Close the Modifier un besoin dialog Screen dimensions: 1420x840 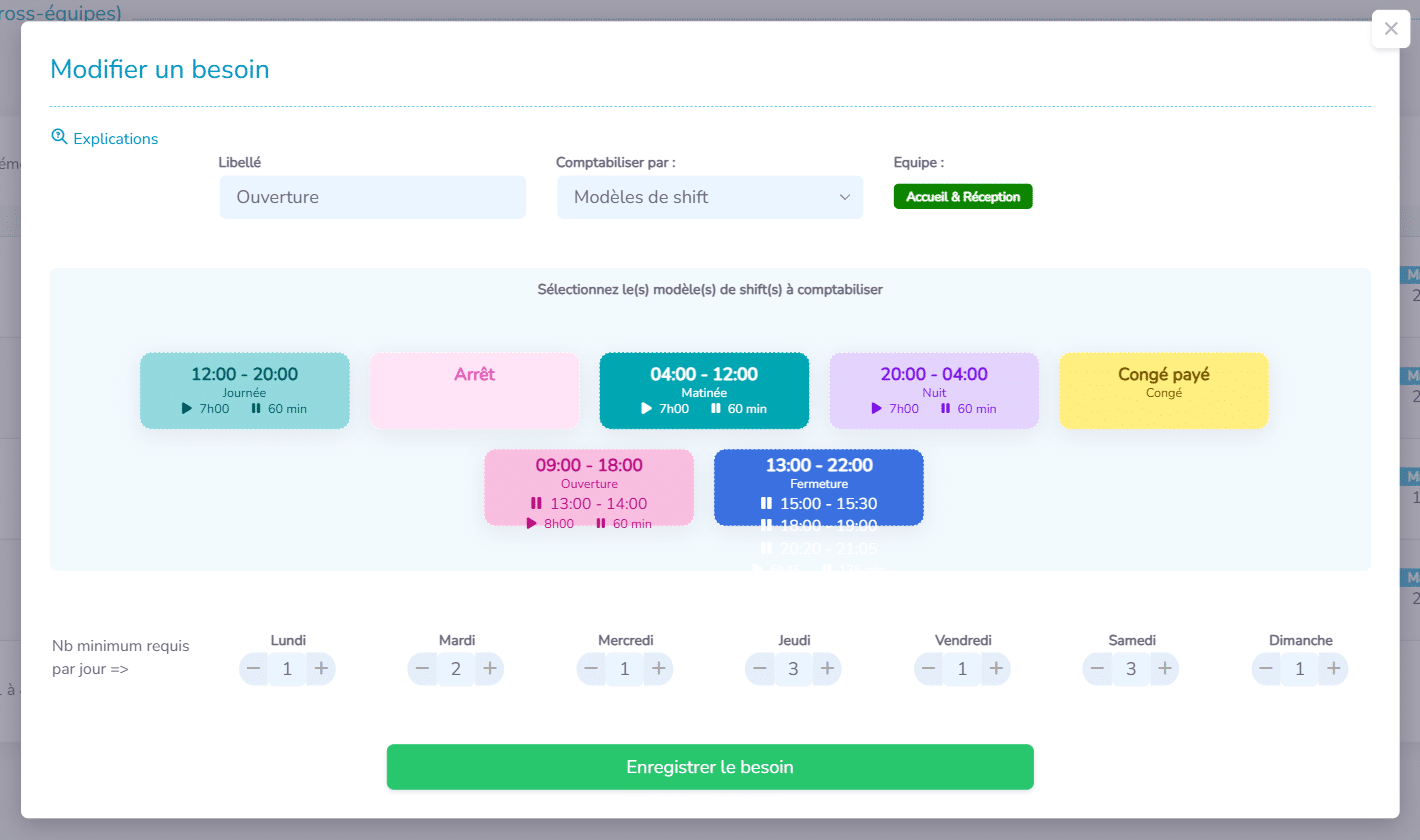tap(1391, 29)
